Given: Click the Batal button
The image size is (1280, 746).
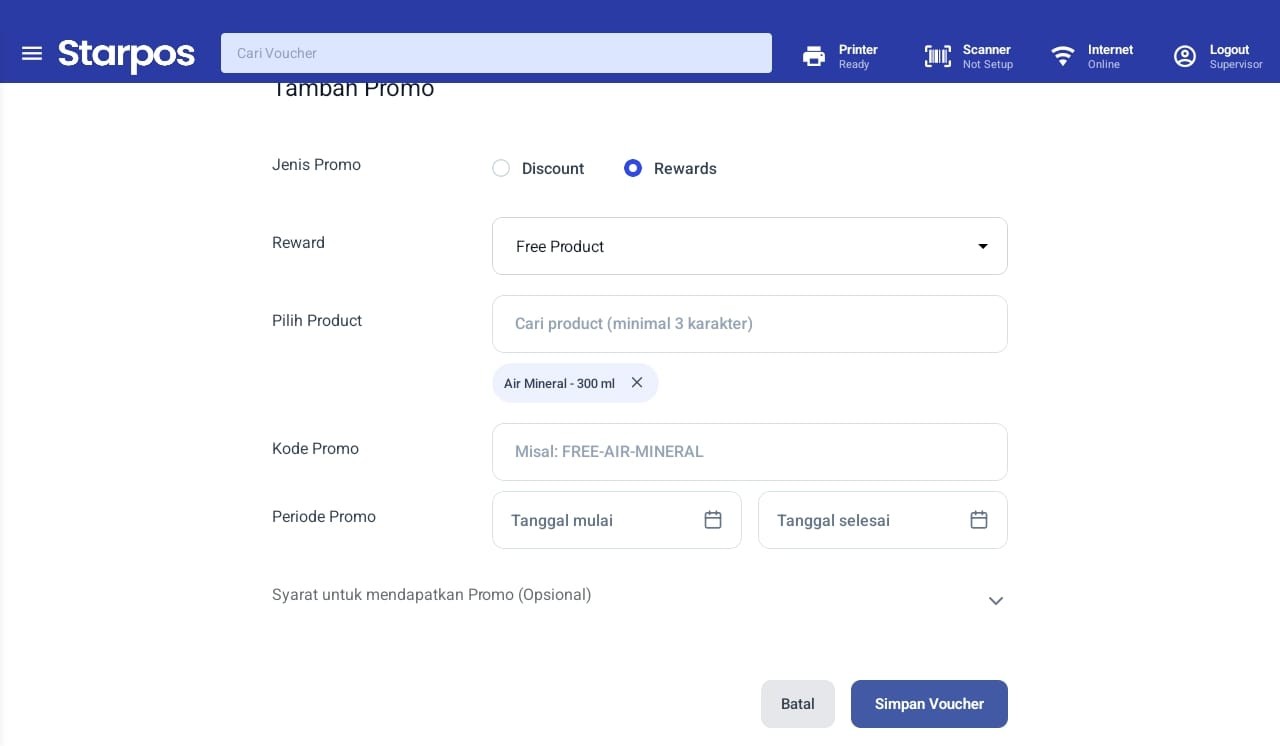Looking at the screenshot, I should coord(798,704).
